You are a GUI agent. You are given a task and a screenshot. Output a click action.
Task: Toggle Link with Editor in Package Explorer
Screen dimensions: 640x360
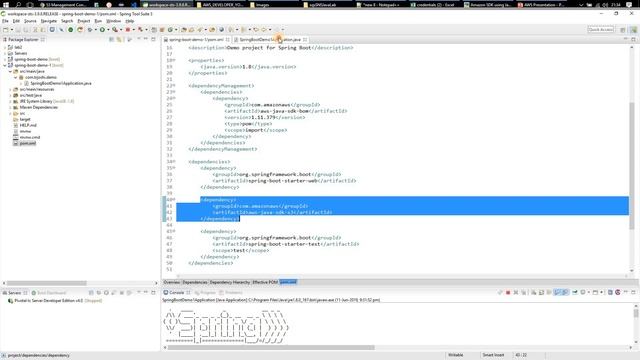(x=119, y=40)
